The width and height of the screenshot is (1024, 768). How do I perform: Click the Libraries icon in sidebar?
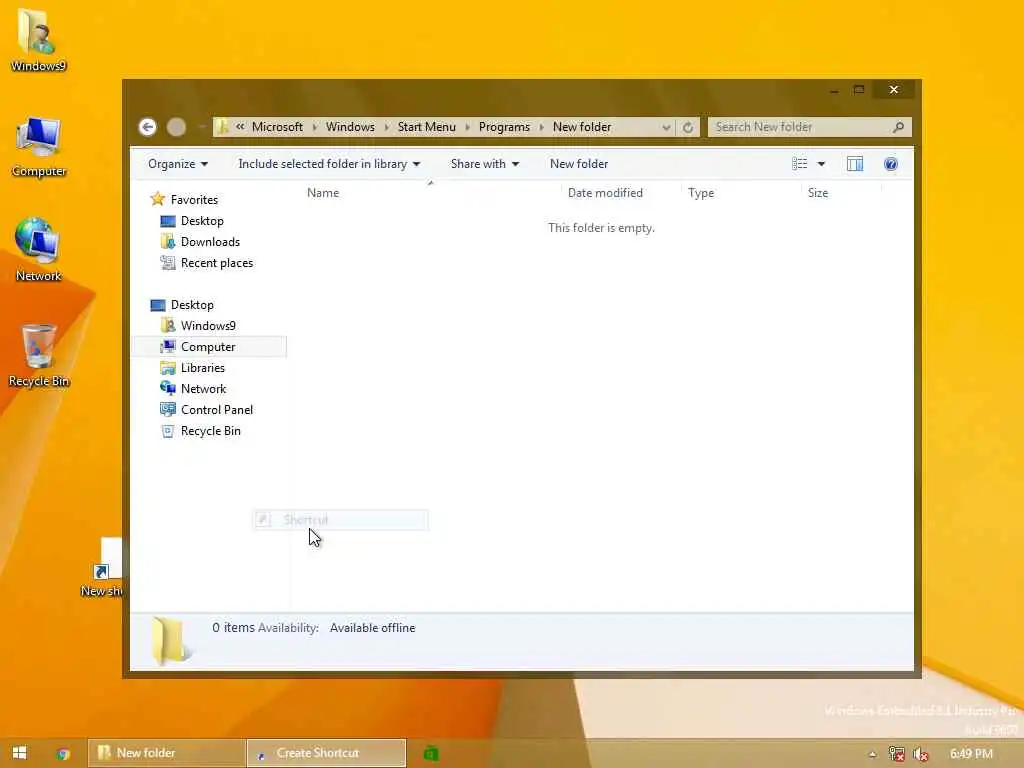point(168,368)
